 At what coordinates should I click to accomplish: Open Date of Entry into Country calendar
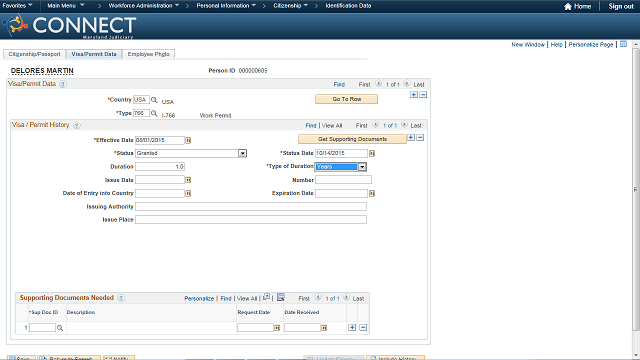tap(188, 193)
